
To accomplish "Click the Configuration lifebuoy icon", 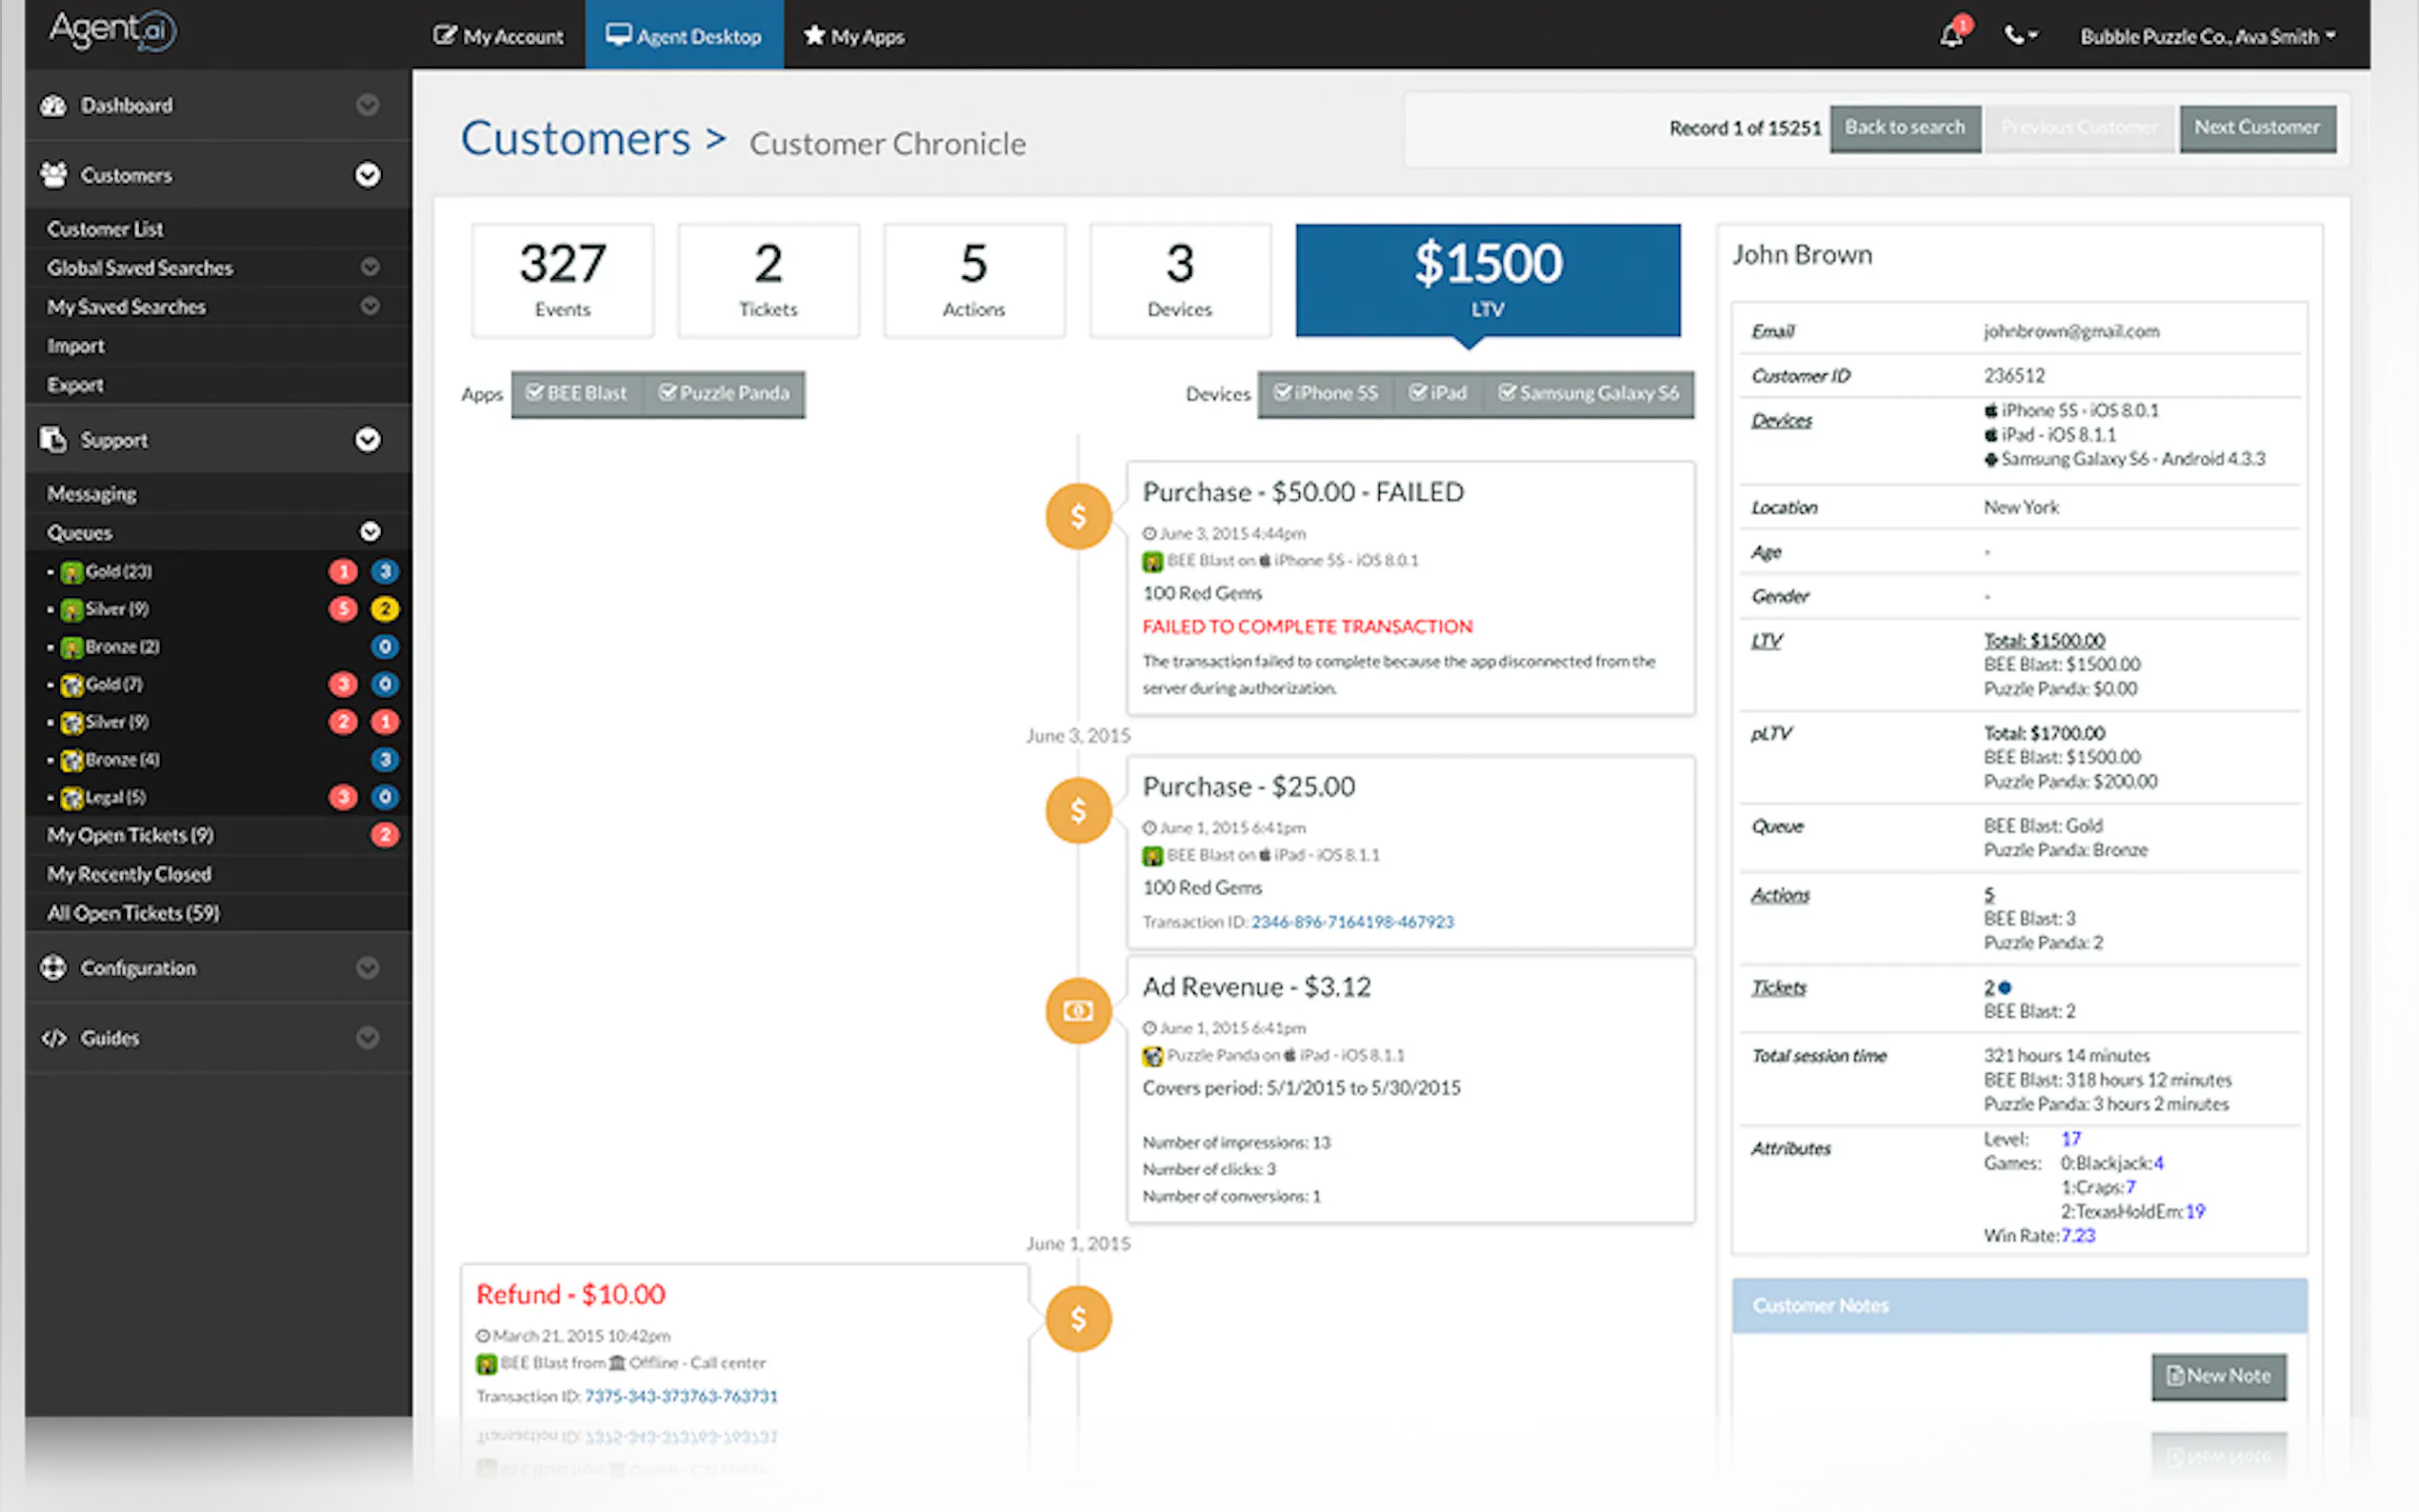I will [53, 968].
